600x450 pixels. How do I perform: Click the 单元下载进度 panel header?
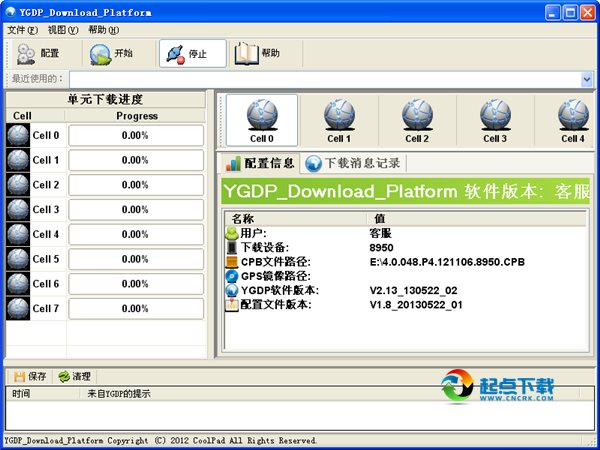(x=106, y=99)
